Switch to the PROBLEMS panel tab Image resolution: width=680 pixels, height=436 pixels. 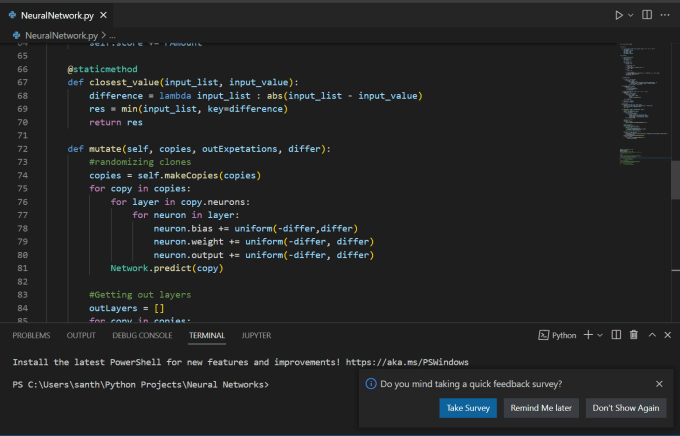click(x=31, y=335)
